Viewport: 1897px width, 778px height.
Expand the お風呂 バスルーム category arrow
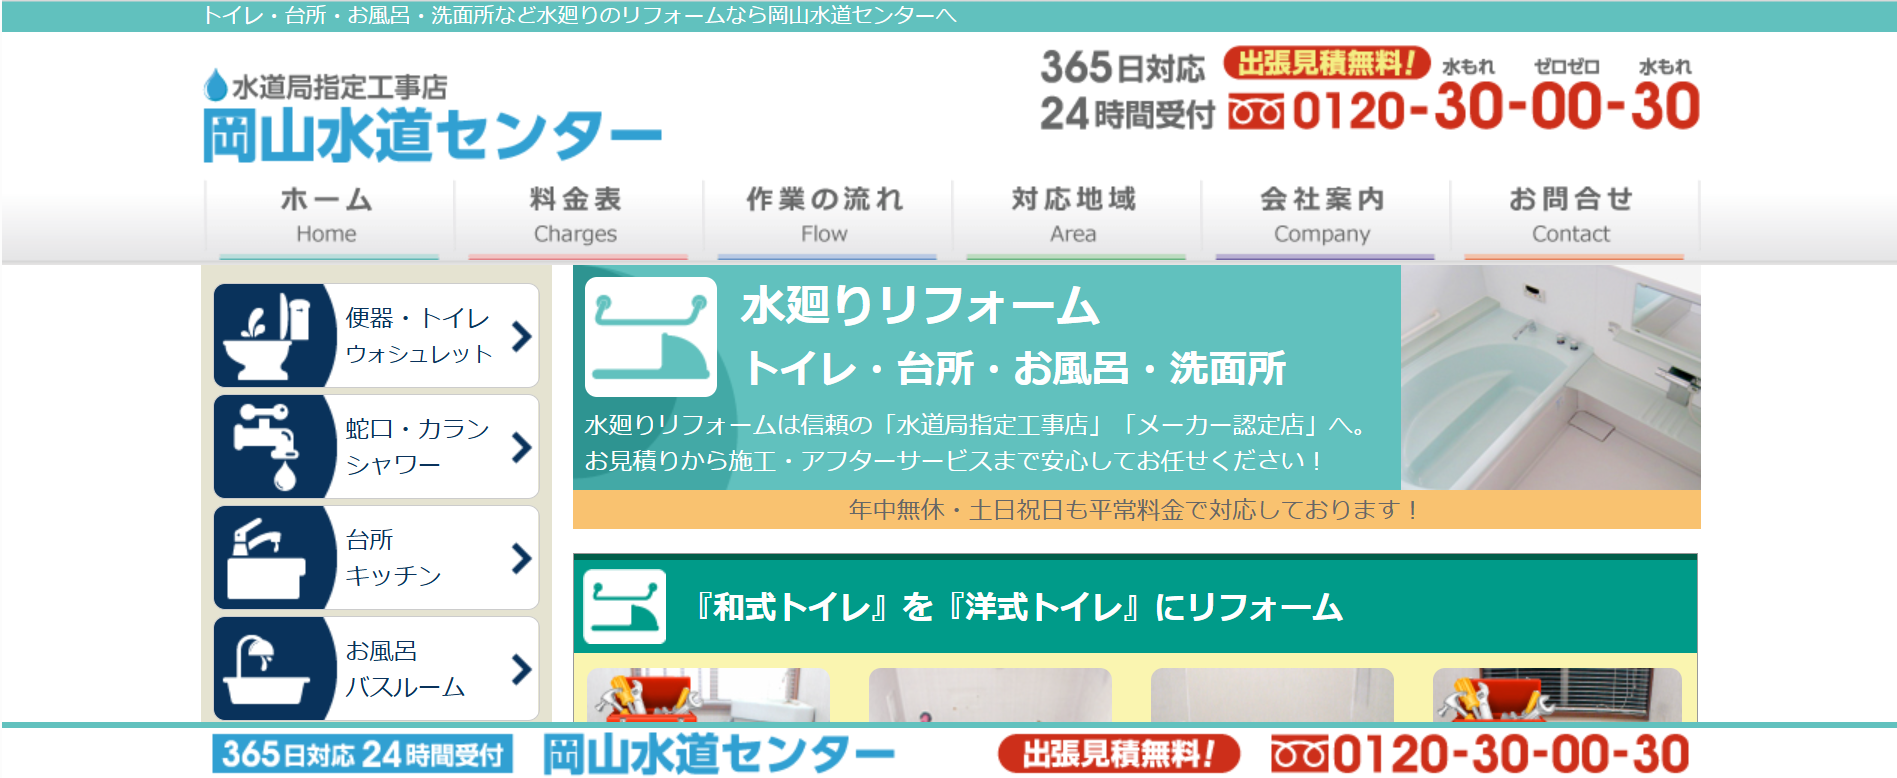pos(521,668)
